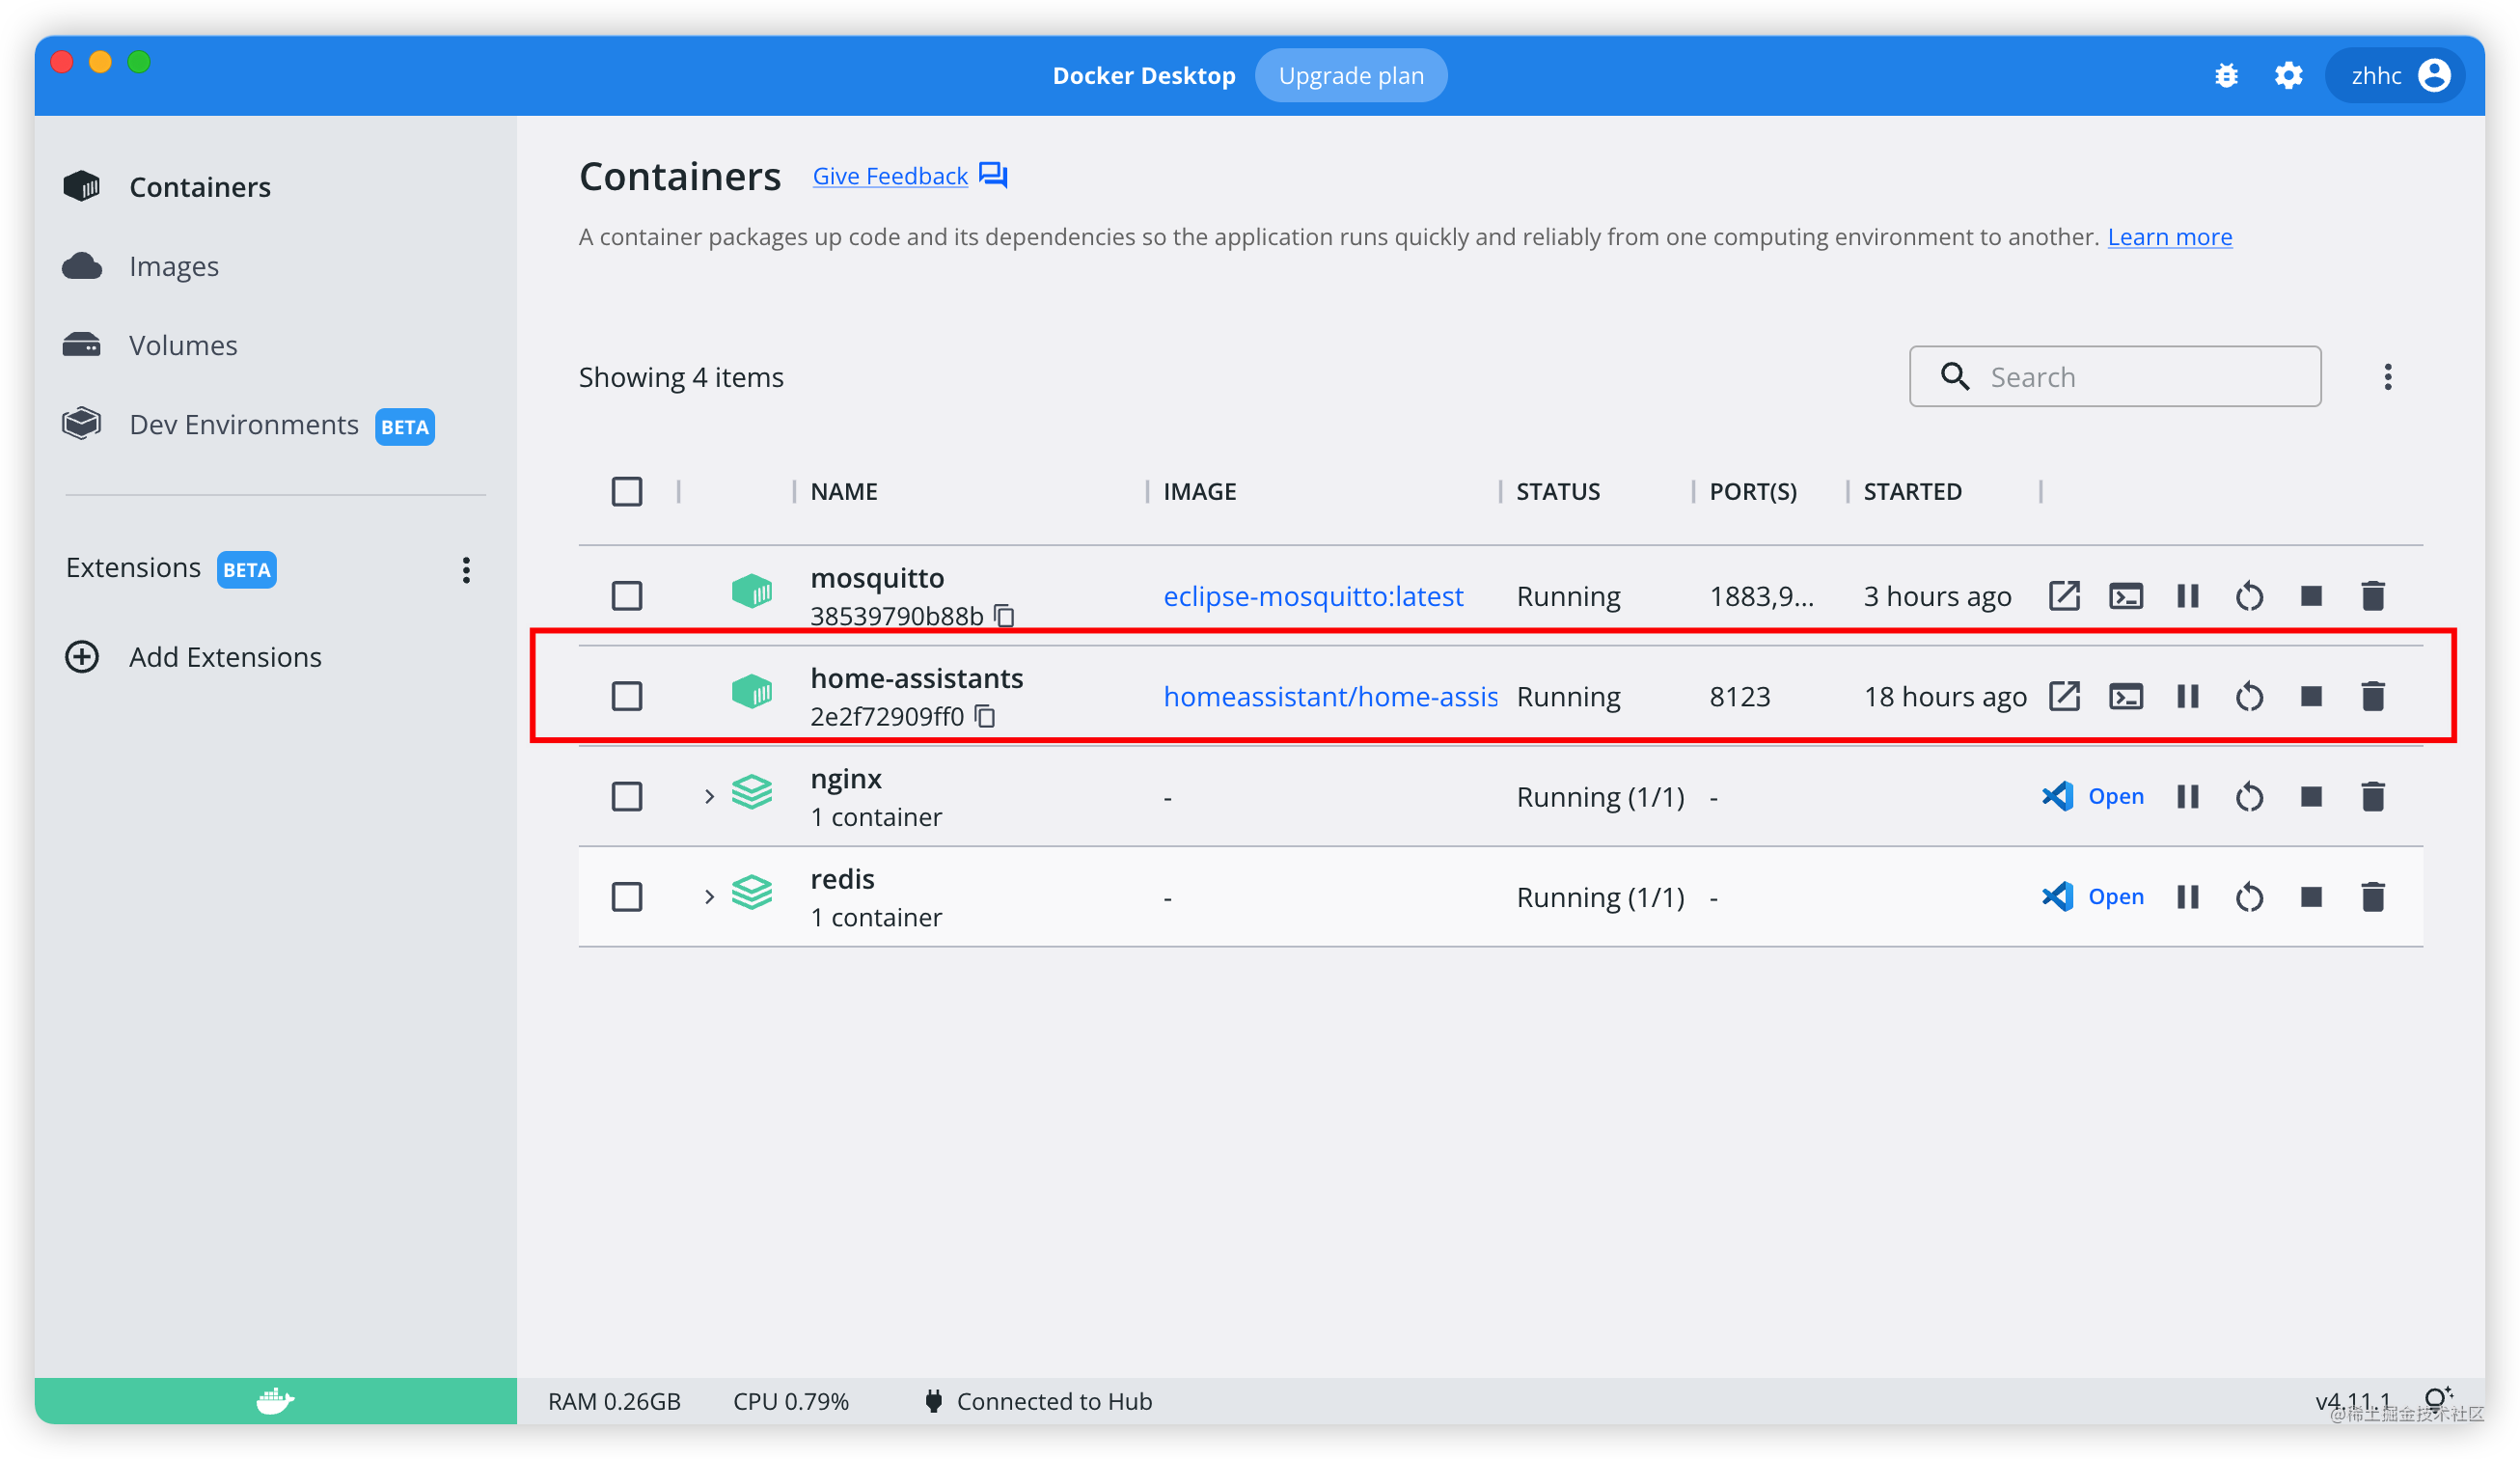Tick the redis row checkbox
The height and width of the screenshot is (1459, 2520).
(627, 897)
